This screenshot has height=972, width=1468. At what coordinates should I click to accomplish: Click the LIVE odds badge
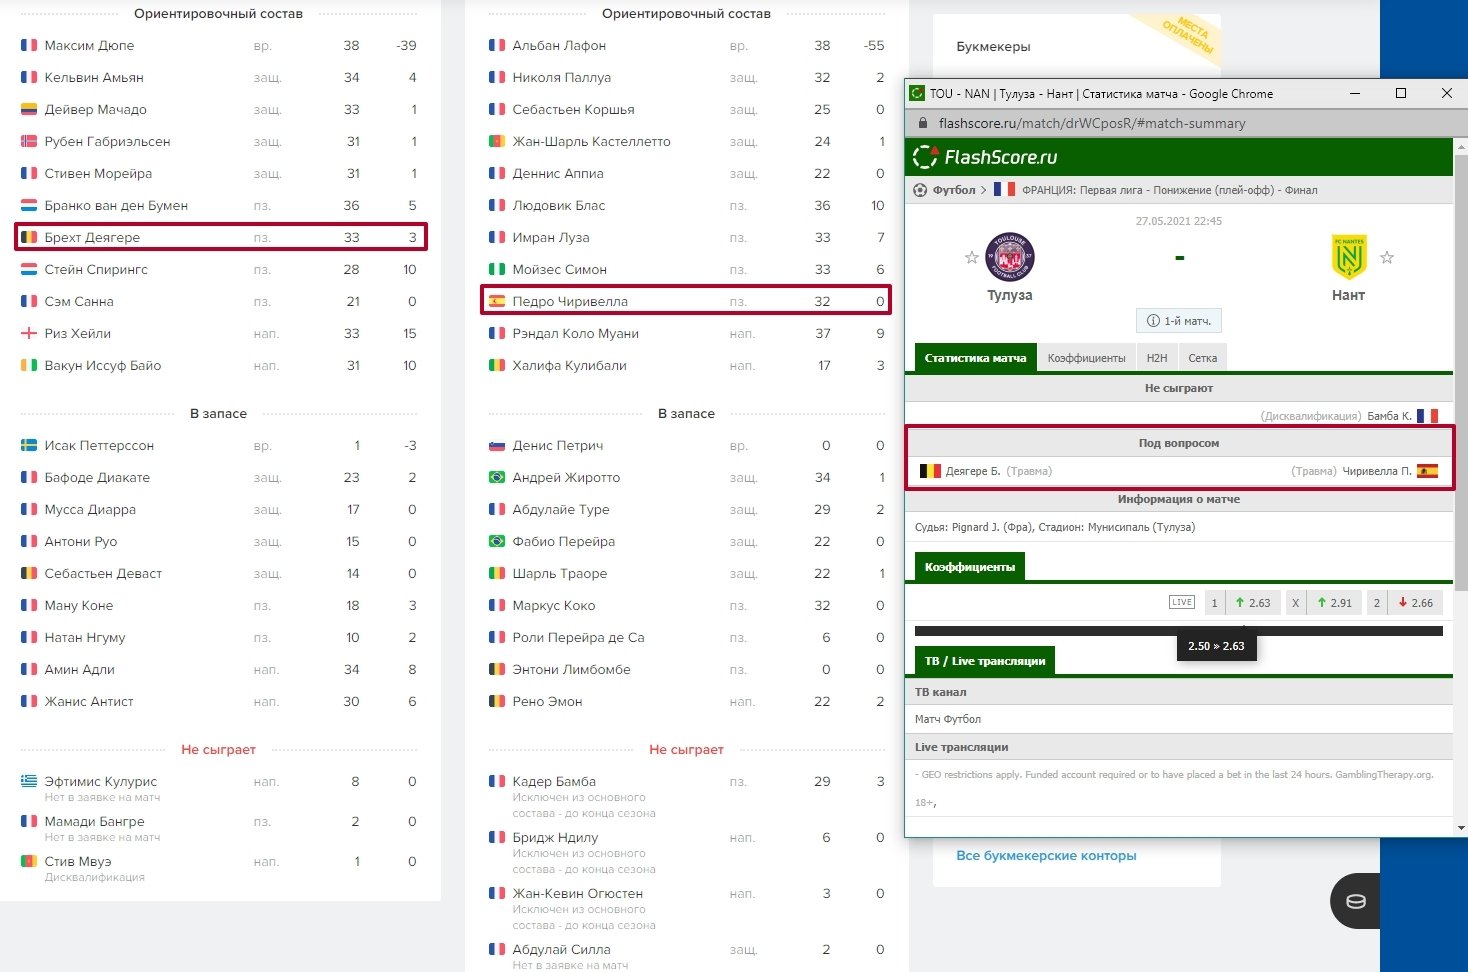tap(1181, 602)
